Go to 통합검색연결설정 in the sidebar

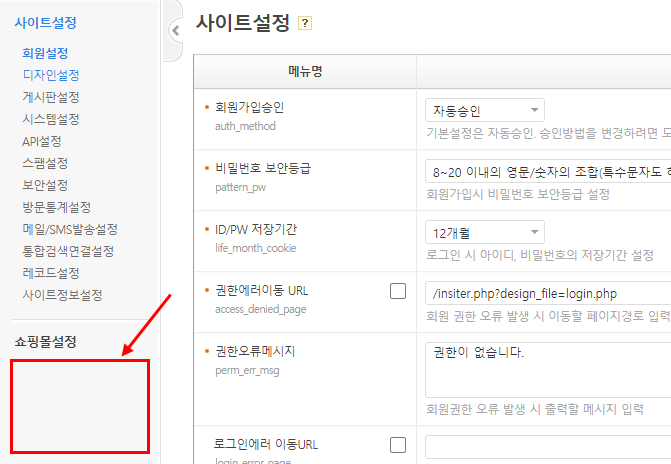(x=68, y=251)
